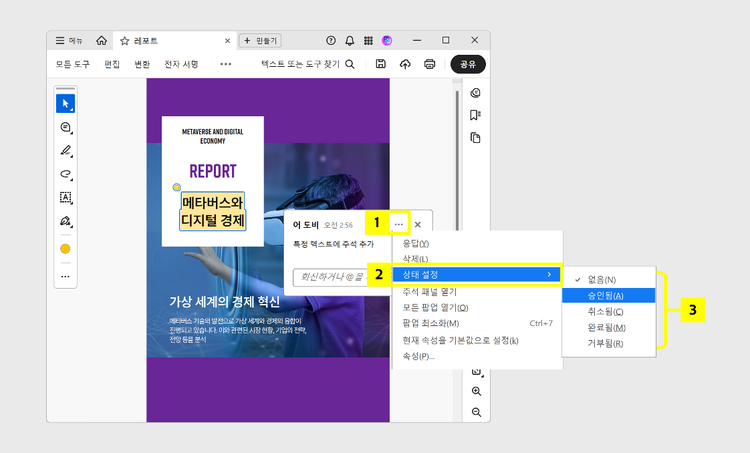Open comment options ellipsis in popup
The image size is (750, 453).
(x=399, y=224)
